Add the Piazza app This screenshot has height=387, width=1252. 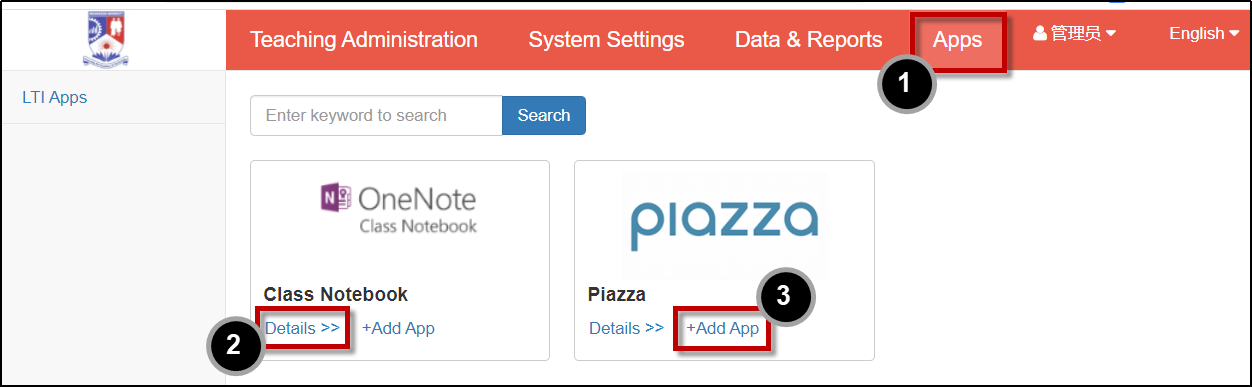722,328
